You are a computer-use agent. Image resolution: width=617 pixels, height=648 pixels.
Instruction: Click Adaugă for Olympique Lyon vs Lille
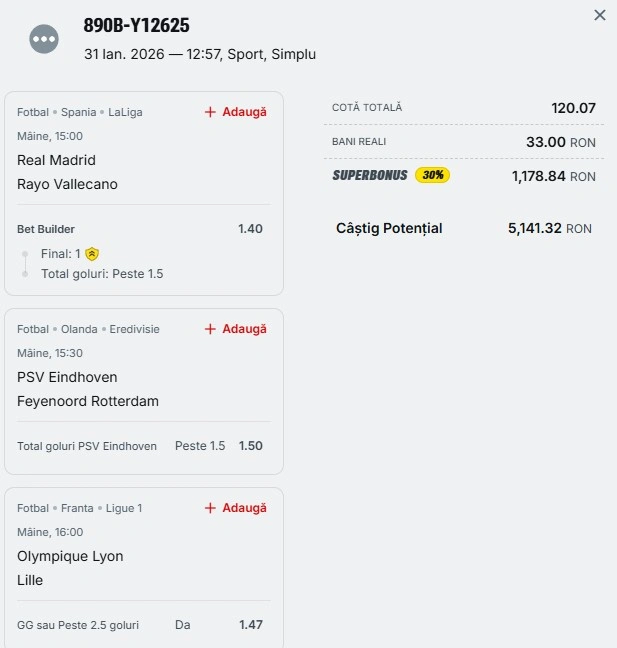click(x=236, y=508)
